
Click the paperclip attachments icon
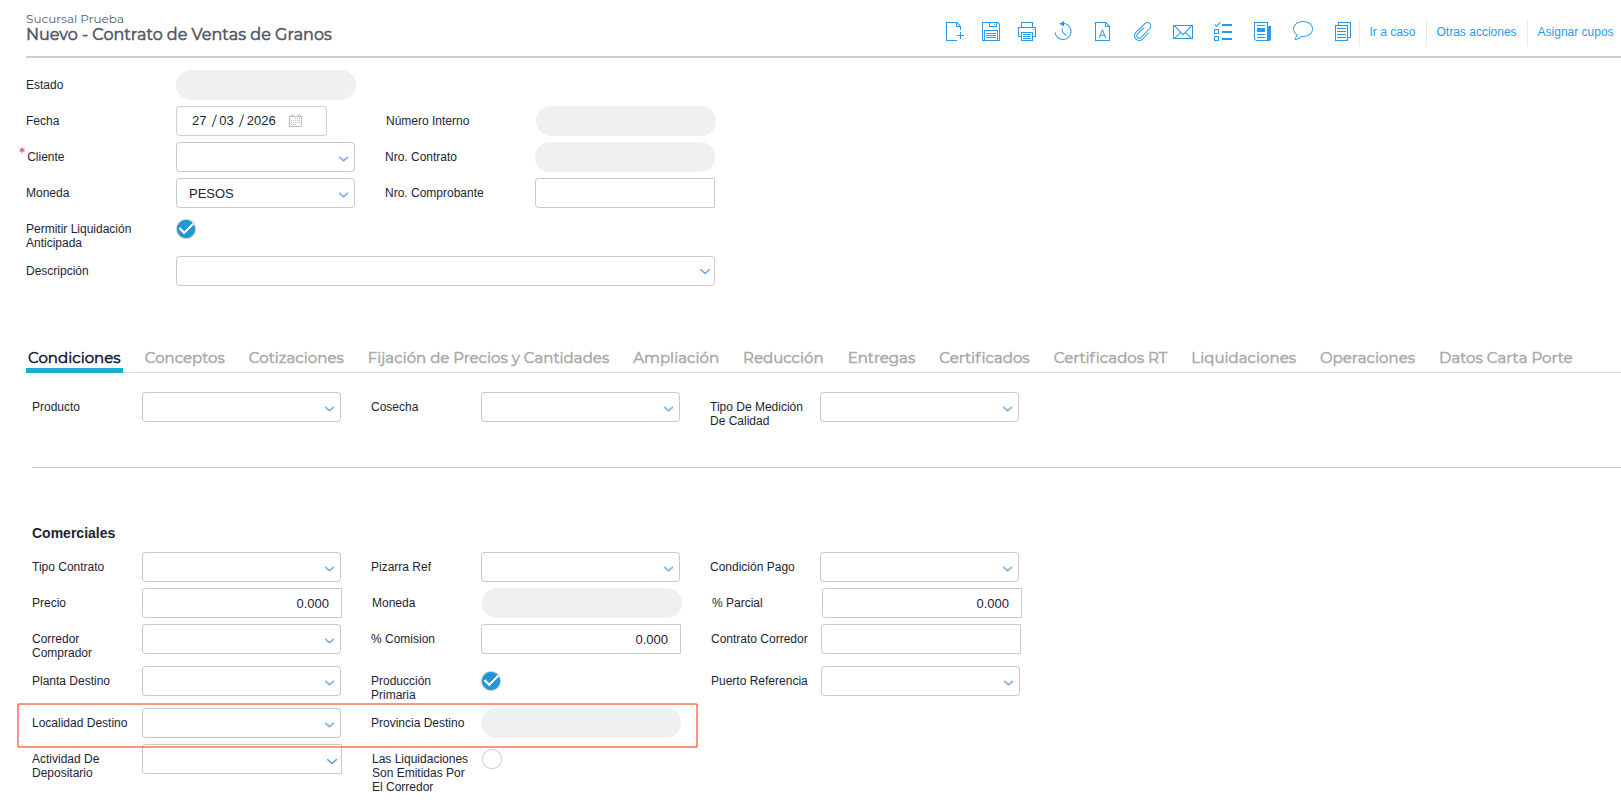point(1142,32)
